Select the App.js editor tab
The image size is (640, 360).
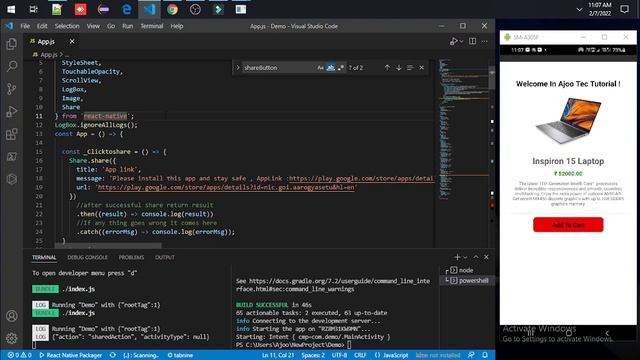pos(46,42)
